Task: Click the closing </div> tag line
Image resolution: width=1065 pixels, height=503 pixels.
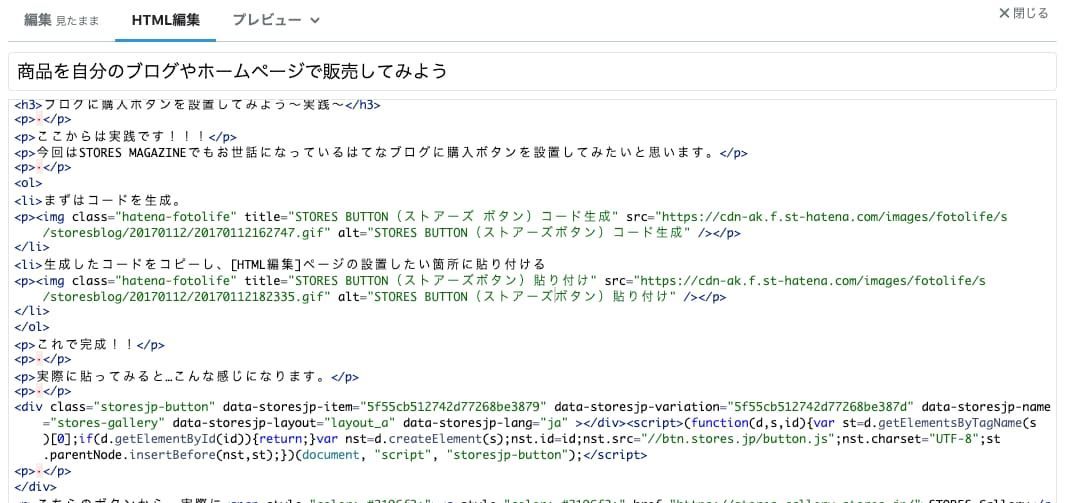Action: pyautogui.click(x=36, y=488)
